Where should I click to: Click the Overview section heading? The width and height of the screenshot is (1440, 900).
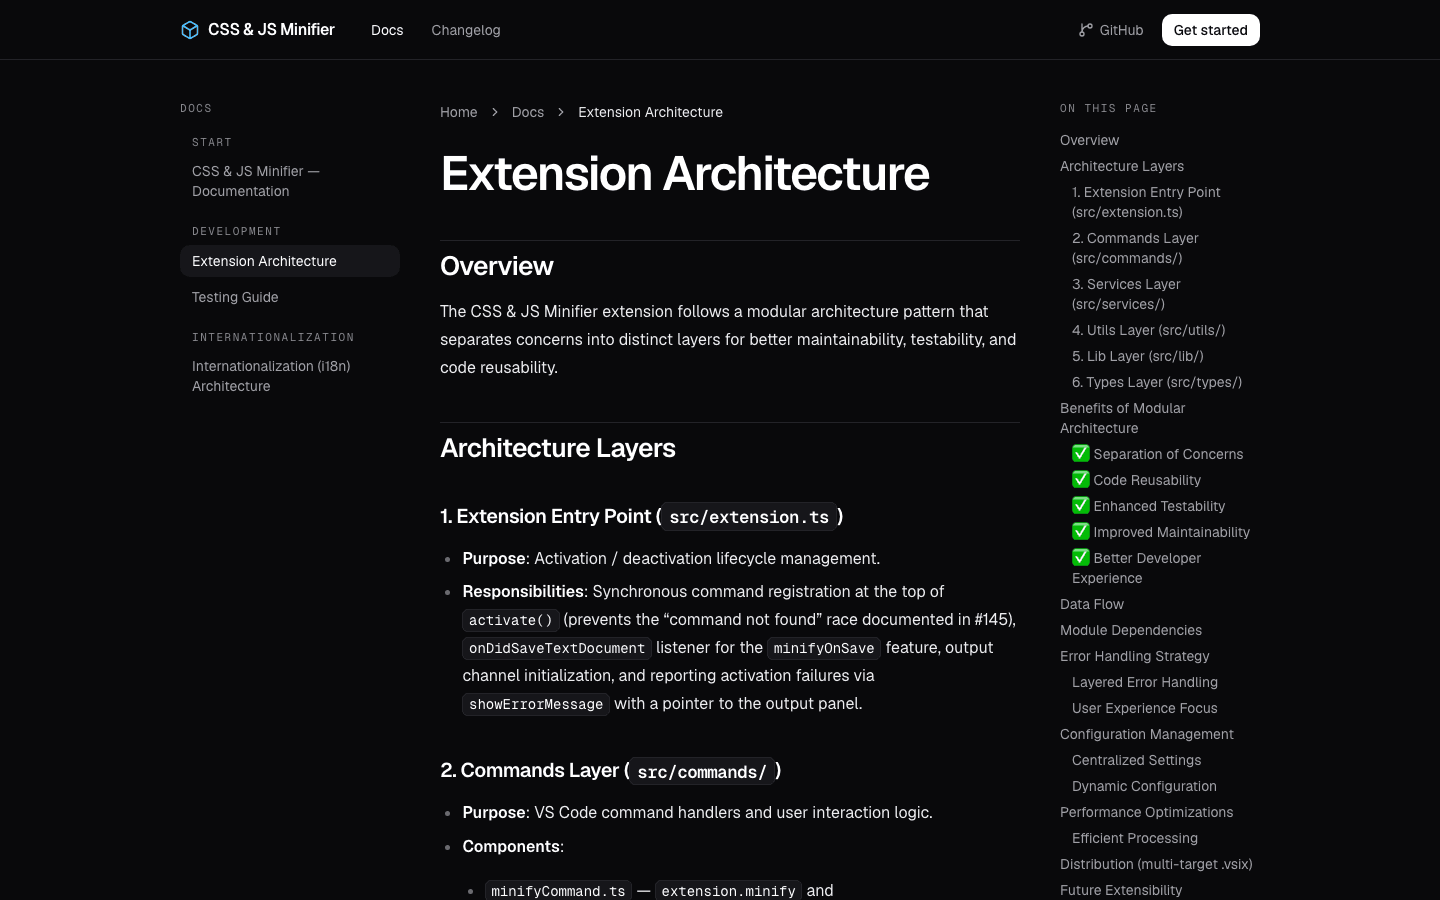[497, 266]
